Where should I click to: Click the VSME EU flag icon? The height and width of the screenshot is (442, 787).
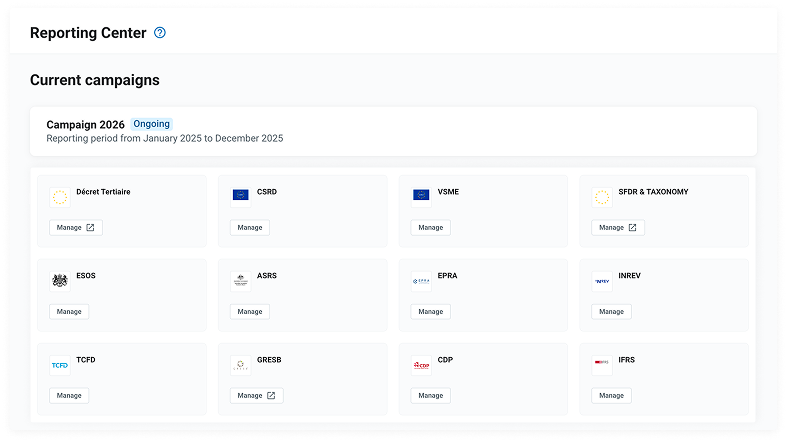[421, 197]
